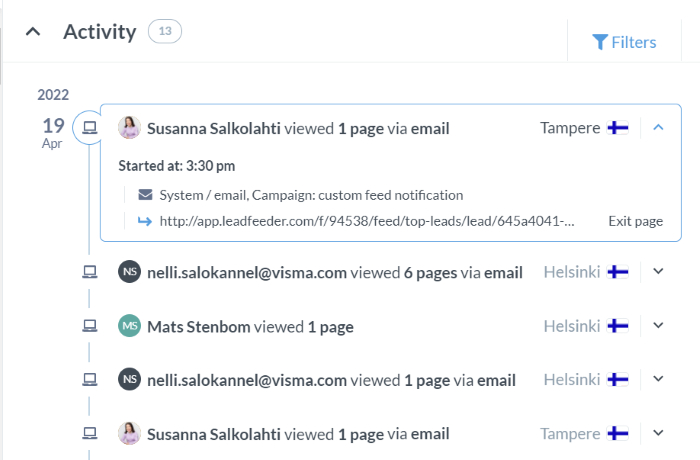
Task: Click Helsinki location on 6 pages row
Action: click(x=572, y=272)
